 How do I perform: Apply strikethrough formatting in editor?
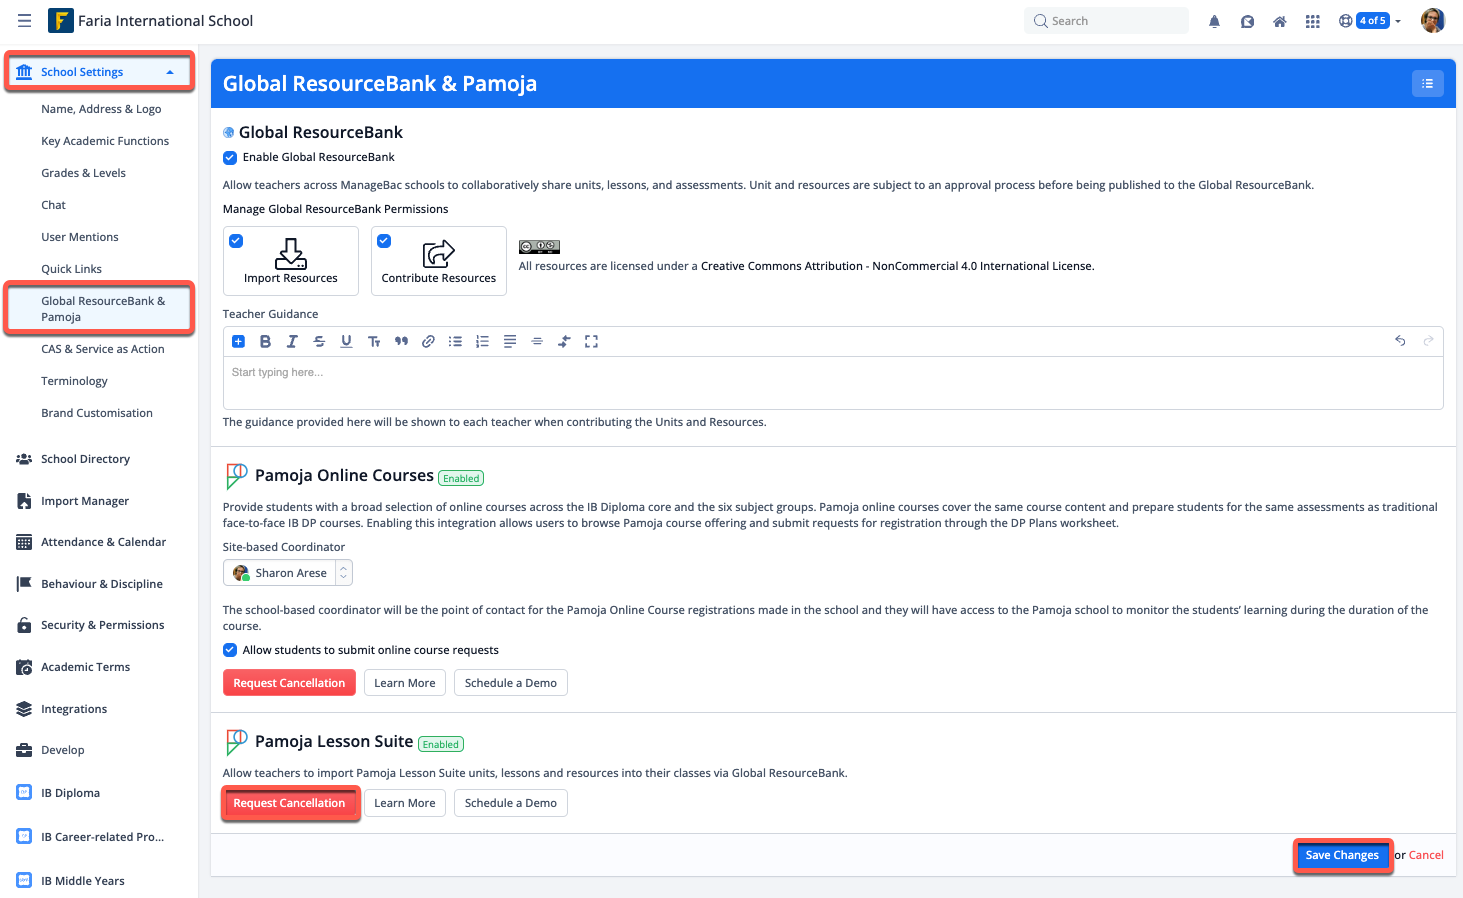click(x=319, y=341)
